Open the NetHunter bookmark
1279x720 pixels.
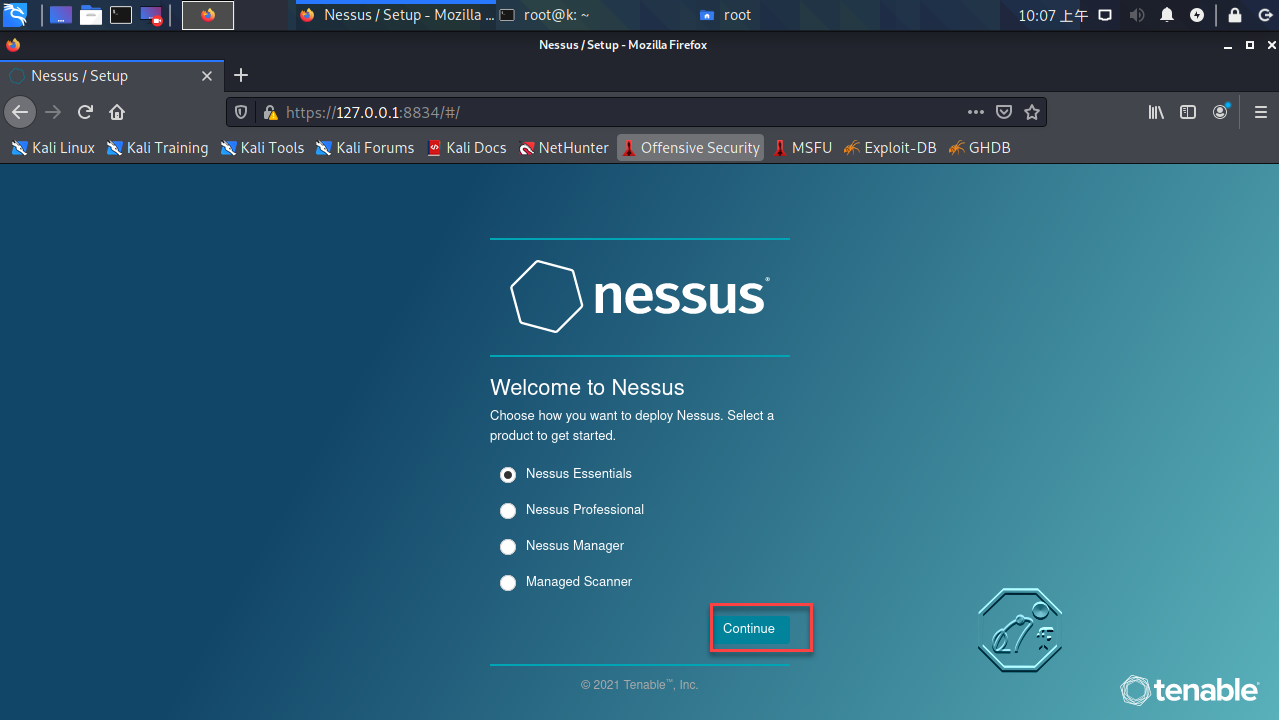coord(564,148)
